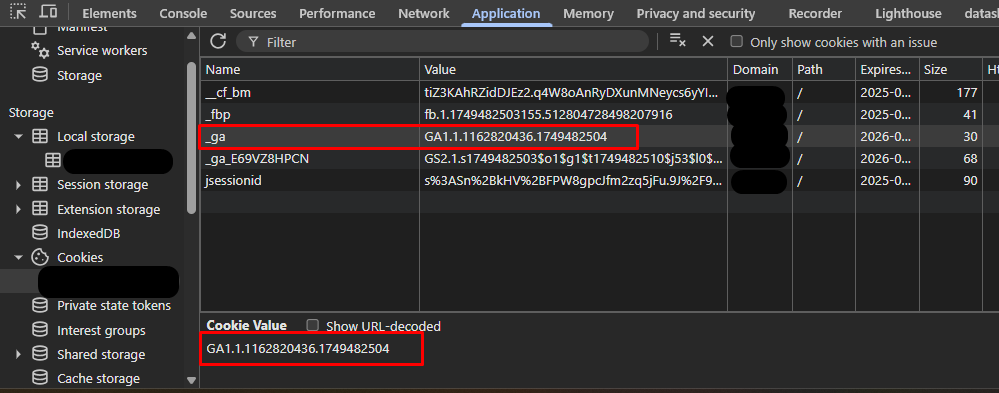Viewport: 999px width, 393px height.
Task: Expand the Shared storage node
Action: click(18, 354)
